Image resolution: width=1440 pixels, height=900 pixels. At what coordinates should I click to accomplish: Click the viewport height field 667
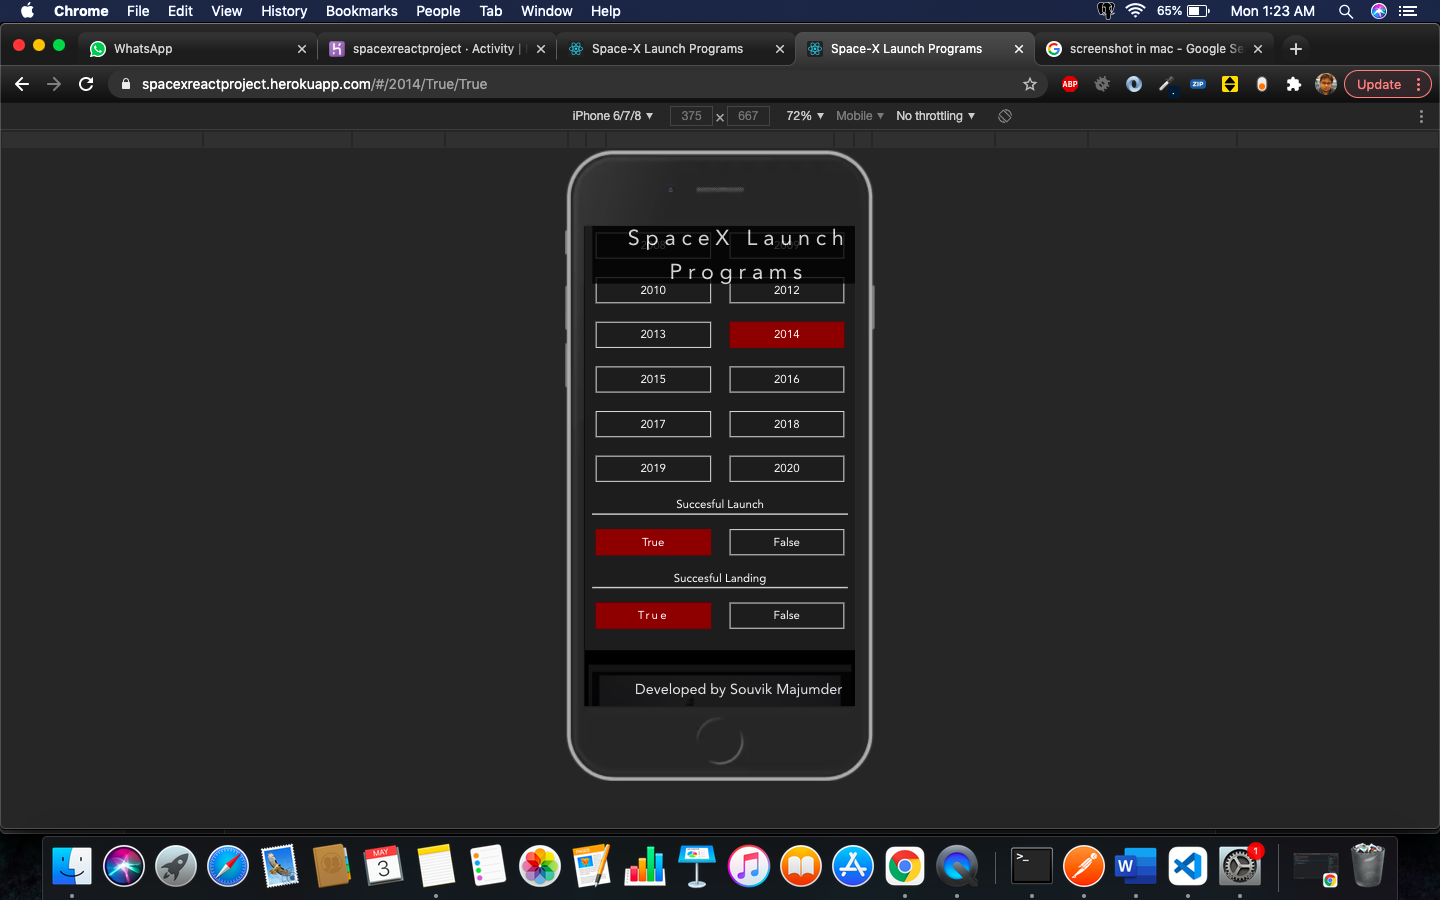pos(748,116)
